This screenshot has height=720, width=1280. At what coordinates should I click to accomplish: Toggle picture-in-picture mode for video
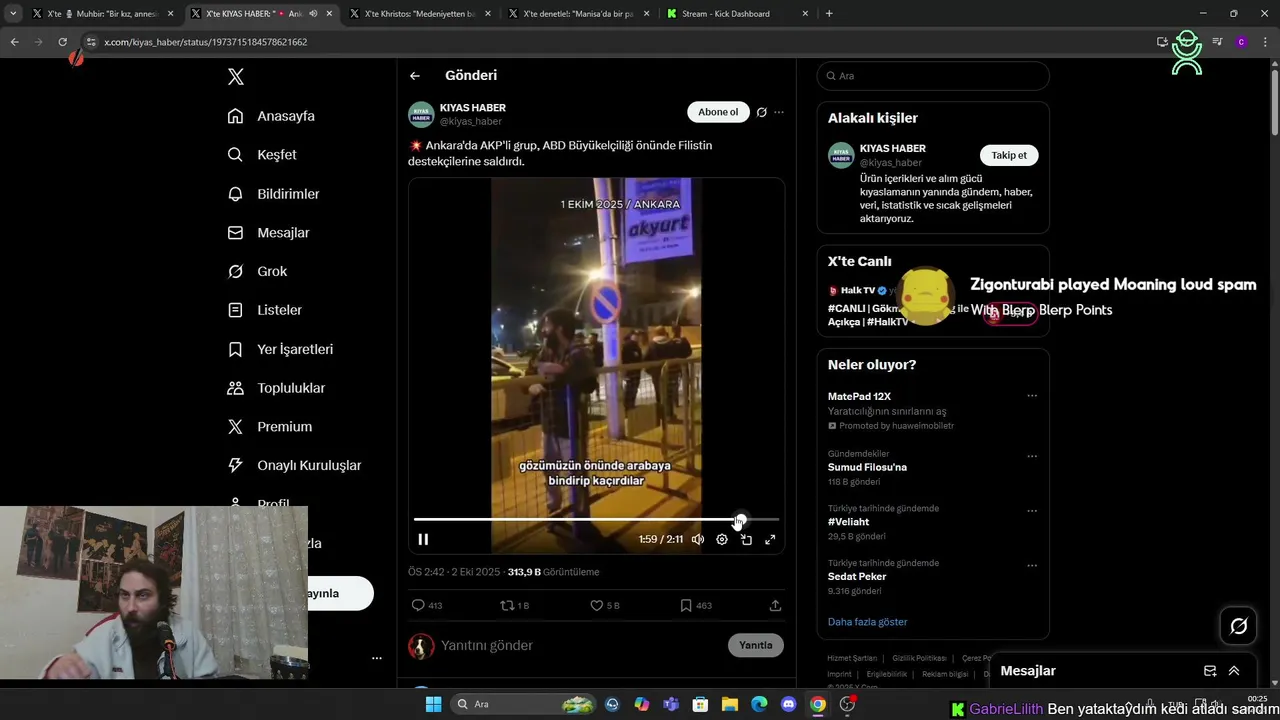point(746,539)
